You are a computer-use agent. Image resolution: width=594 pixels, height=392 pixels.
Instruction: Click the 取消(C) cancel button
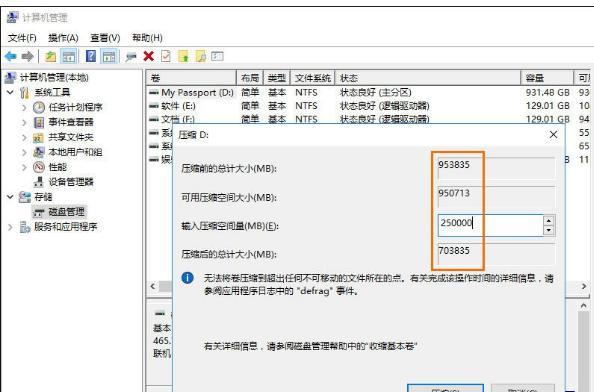(x=522, y=388)
